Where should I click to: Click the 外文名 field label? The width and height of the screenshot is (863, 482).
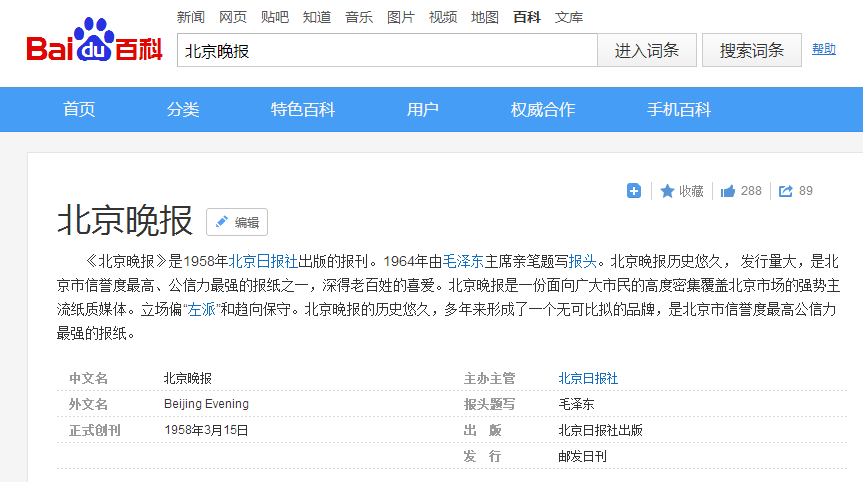click(88, 404)
